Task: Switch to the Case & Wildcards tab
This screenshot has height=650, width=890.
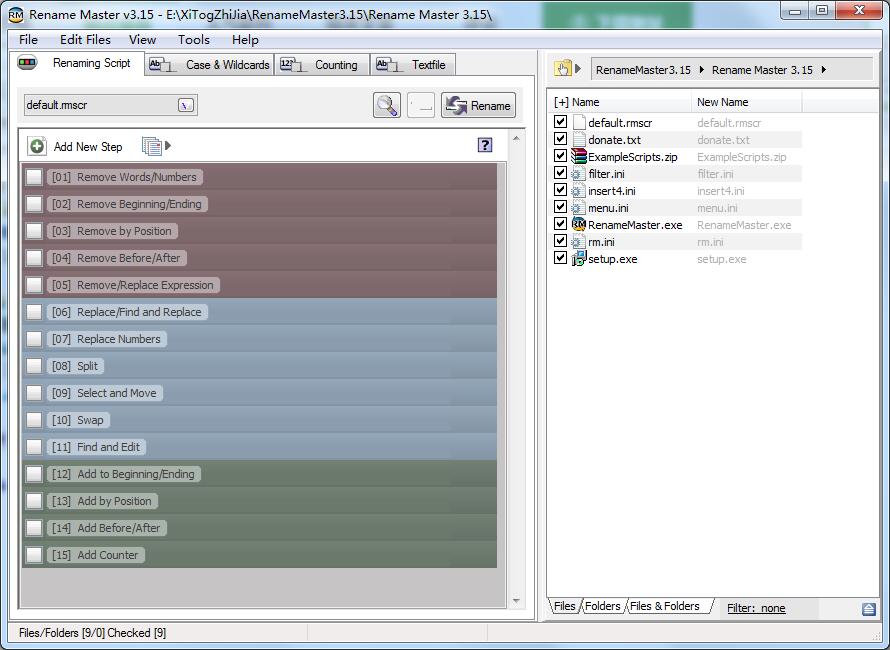Action: coord(209,65)
